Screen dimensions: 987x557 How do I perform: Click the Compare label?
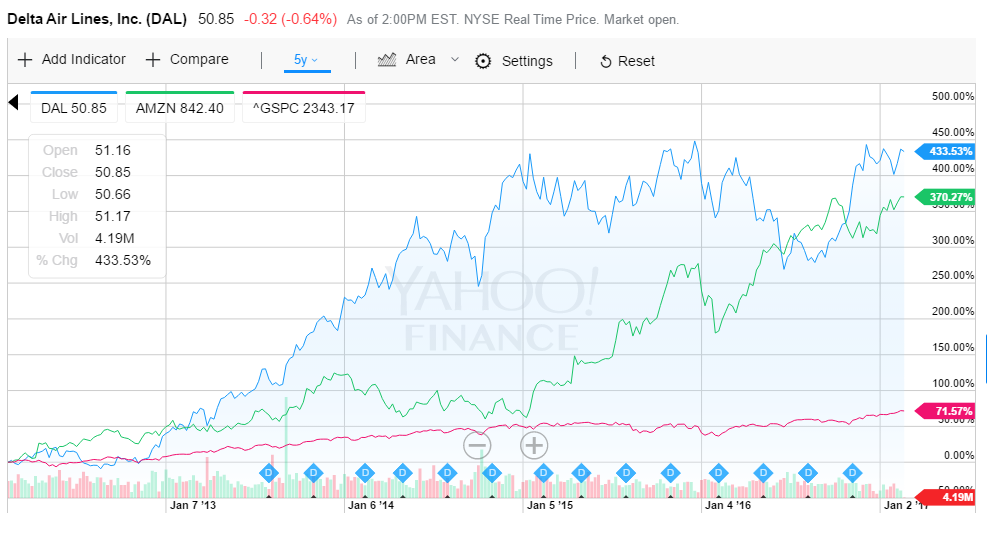pyautogui.click(x=199, y=59)
